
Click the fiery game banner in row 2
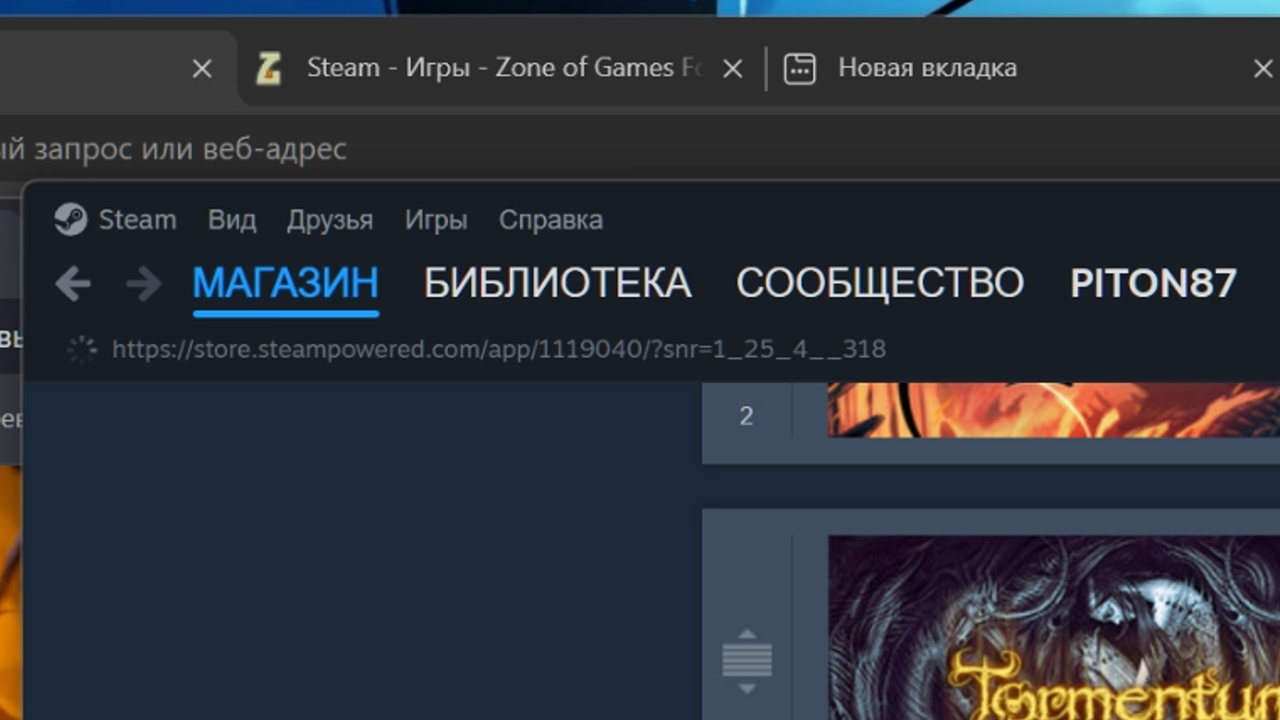[x=1054, y=410]
